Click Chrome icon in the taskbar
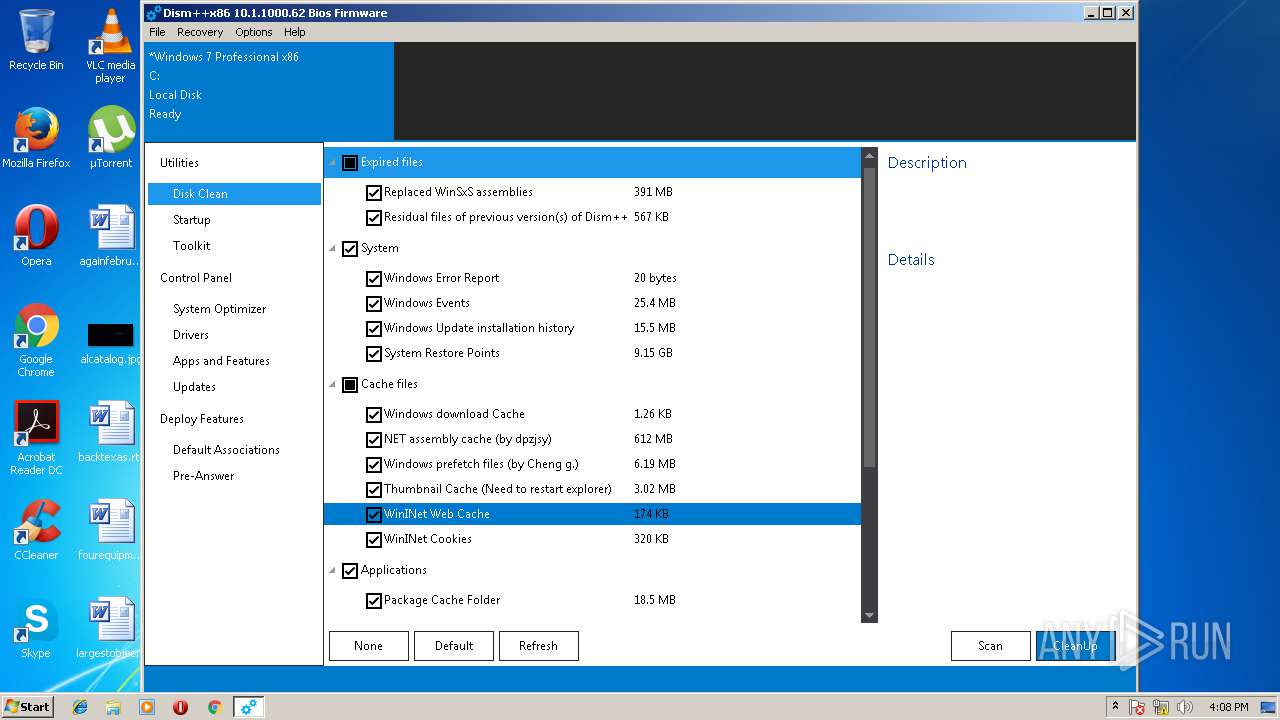The height and width of the screenshot is (720, 1280). pyautogui.click(x=214, y=707)
